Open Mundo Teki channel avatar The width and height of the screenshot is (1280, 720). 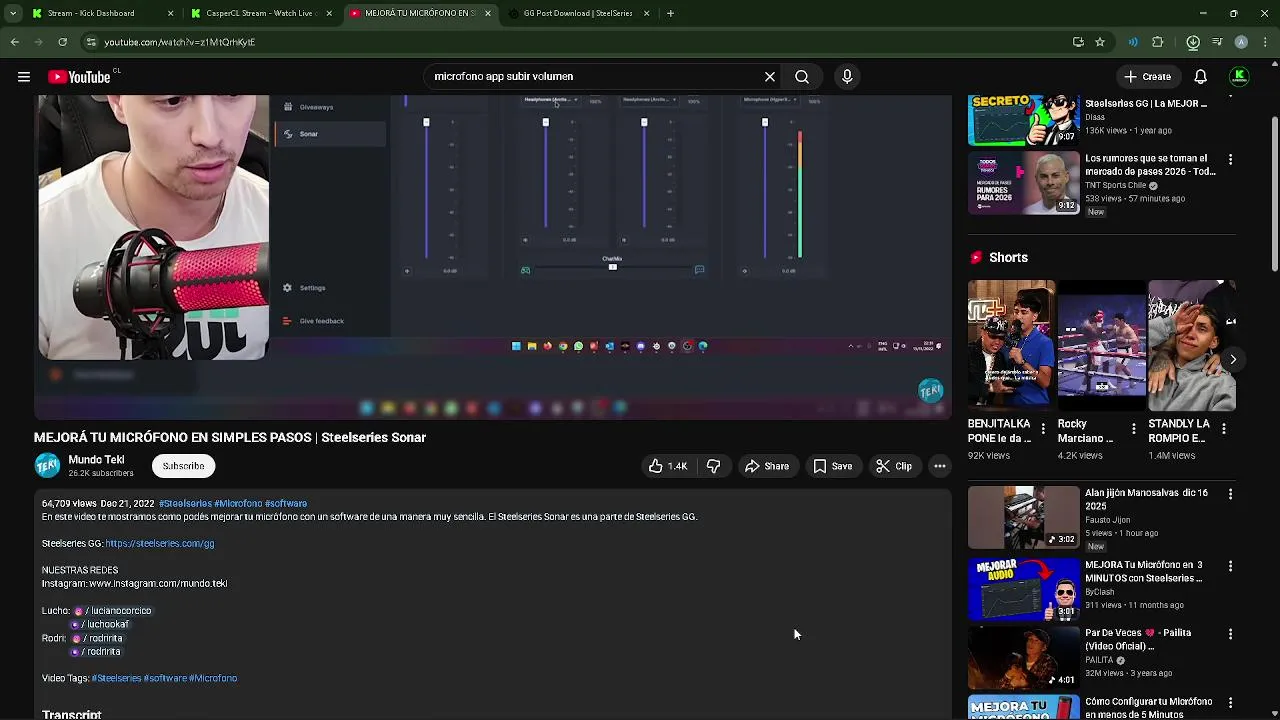[47, 466]
